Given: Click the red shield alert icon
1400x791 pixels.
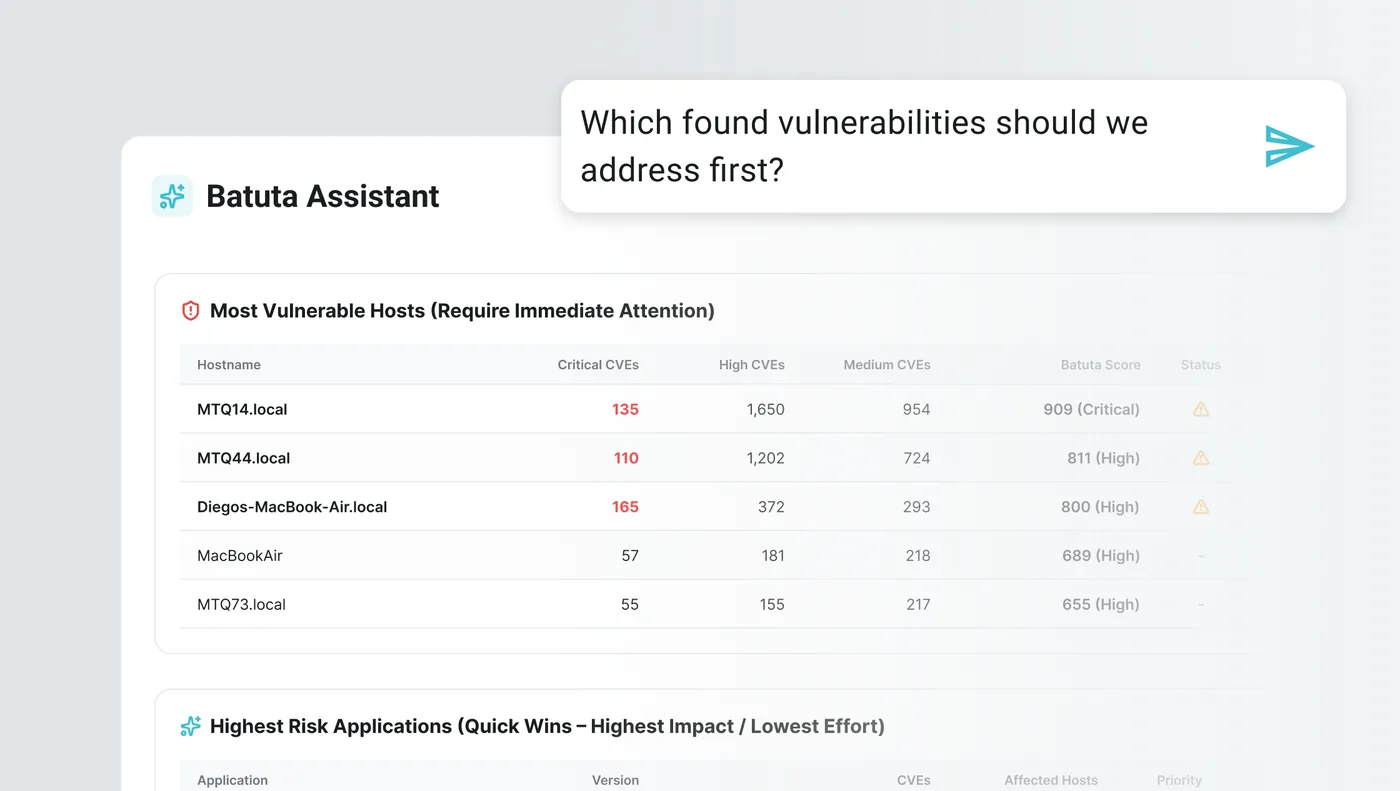Looking at the screenshot, I should pos(190,311).
